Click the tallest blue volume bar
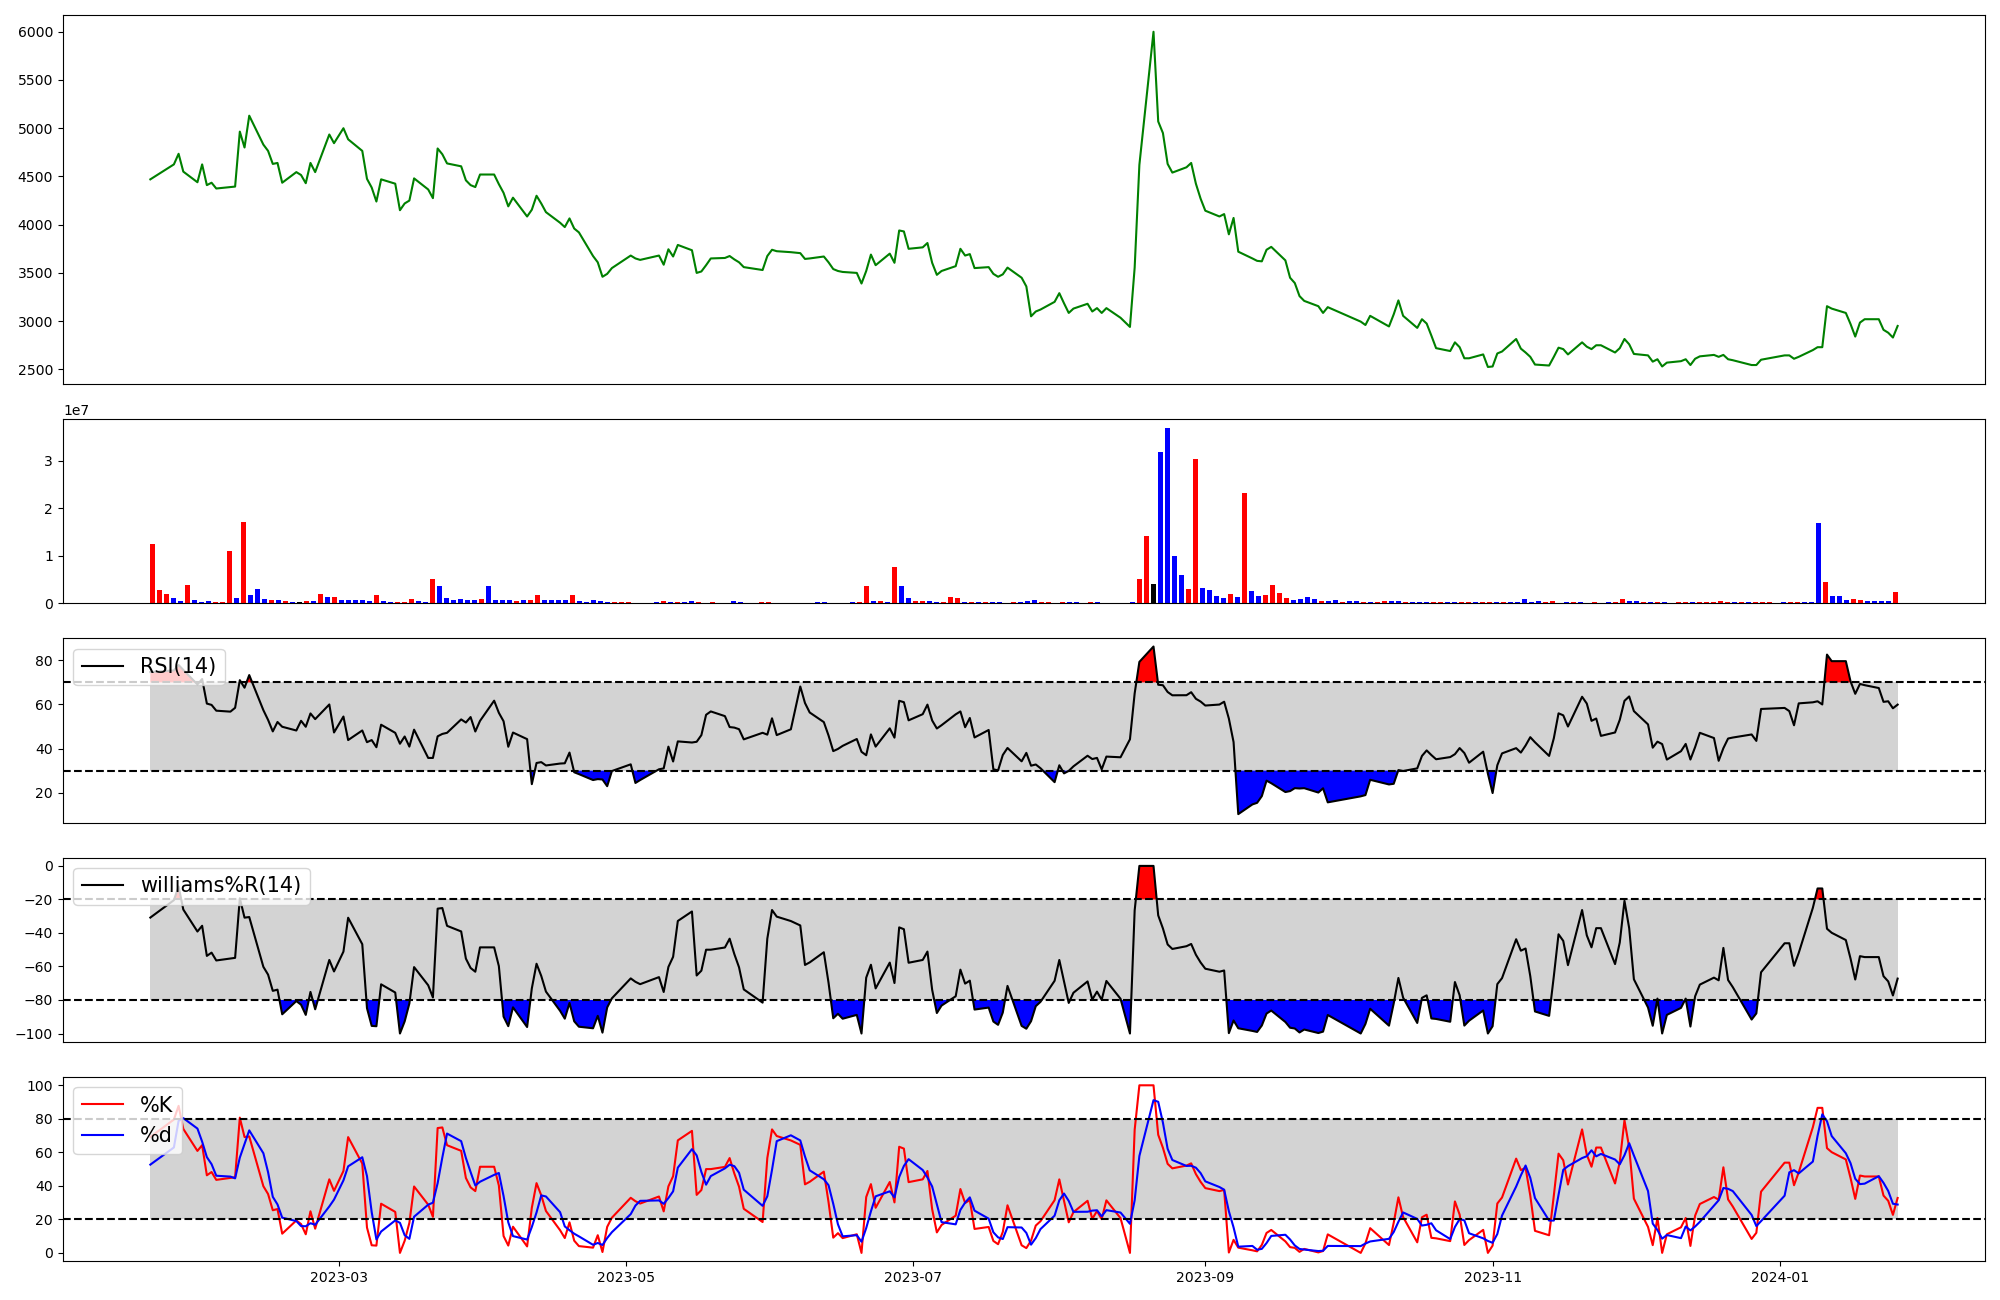Image resolution: width=2000 pixels, height=1300 pixels. pyautogui.click(x=1167, y=515)
